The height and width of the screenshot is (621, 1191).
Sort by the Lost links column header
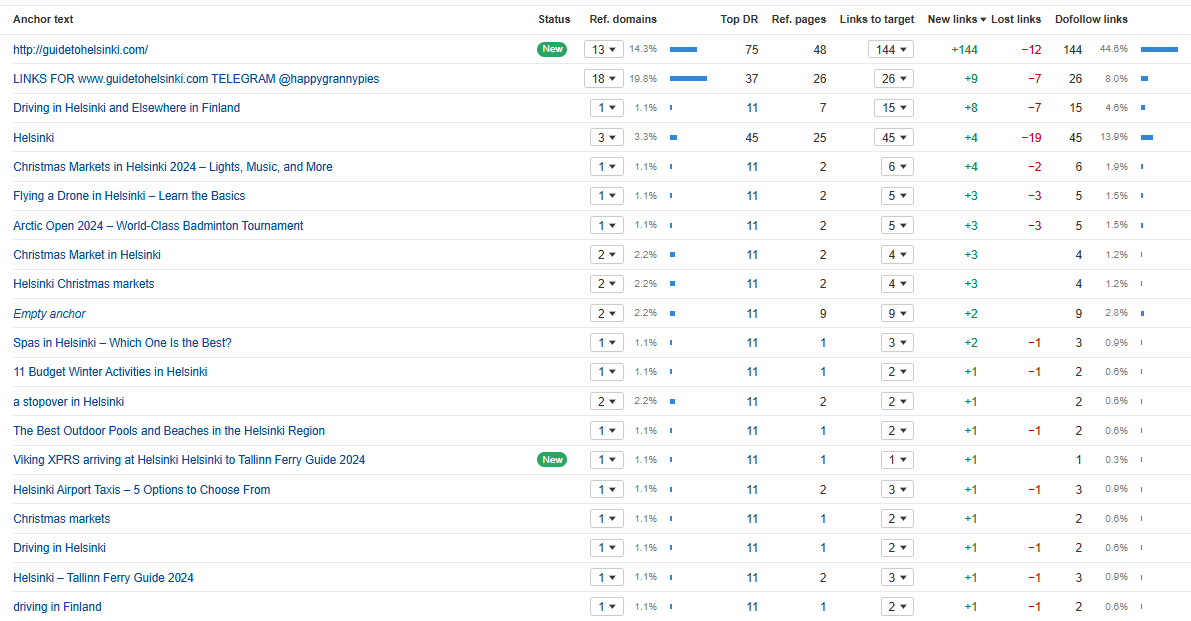(x=1016, y=19)
